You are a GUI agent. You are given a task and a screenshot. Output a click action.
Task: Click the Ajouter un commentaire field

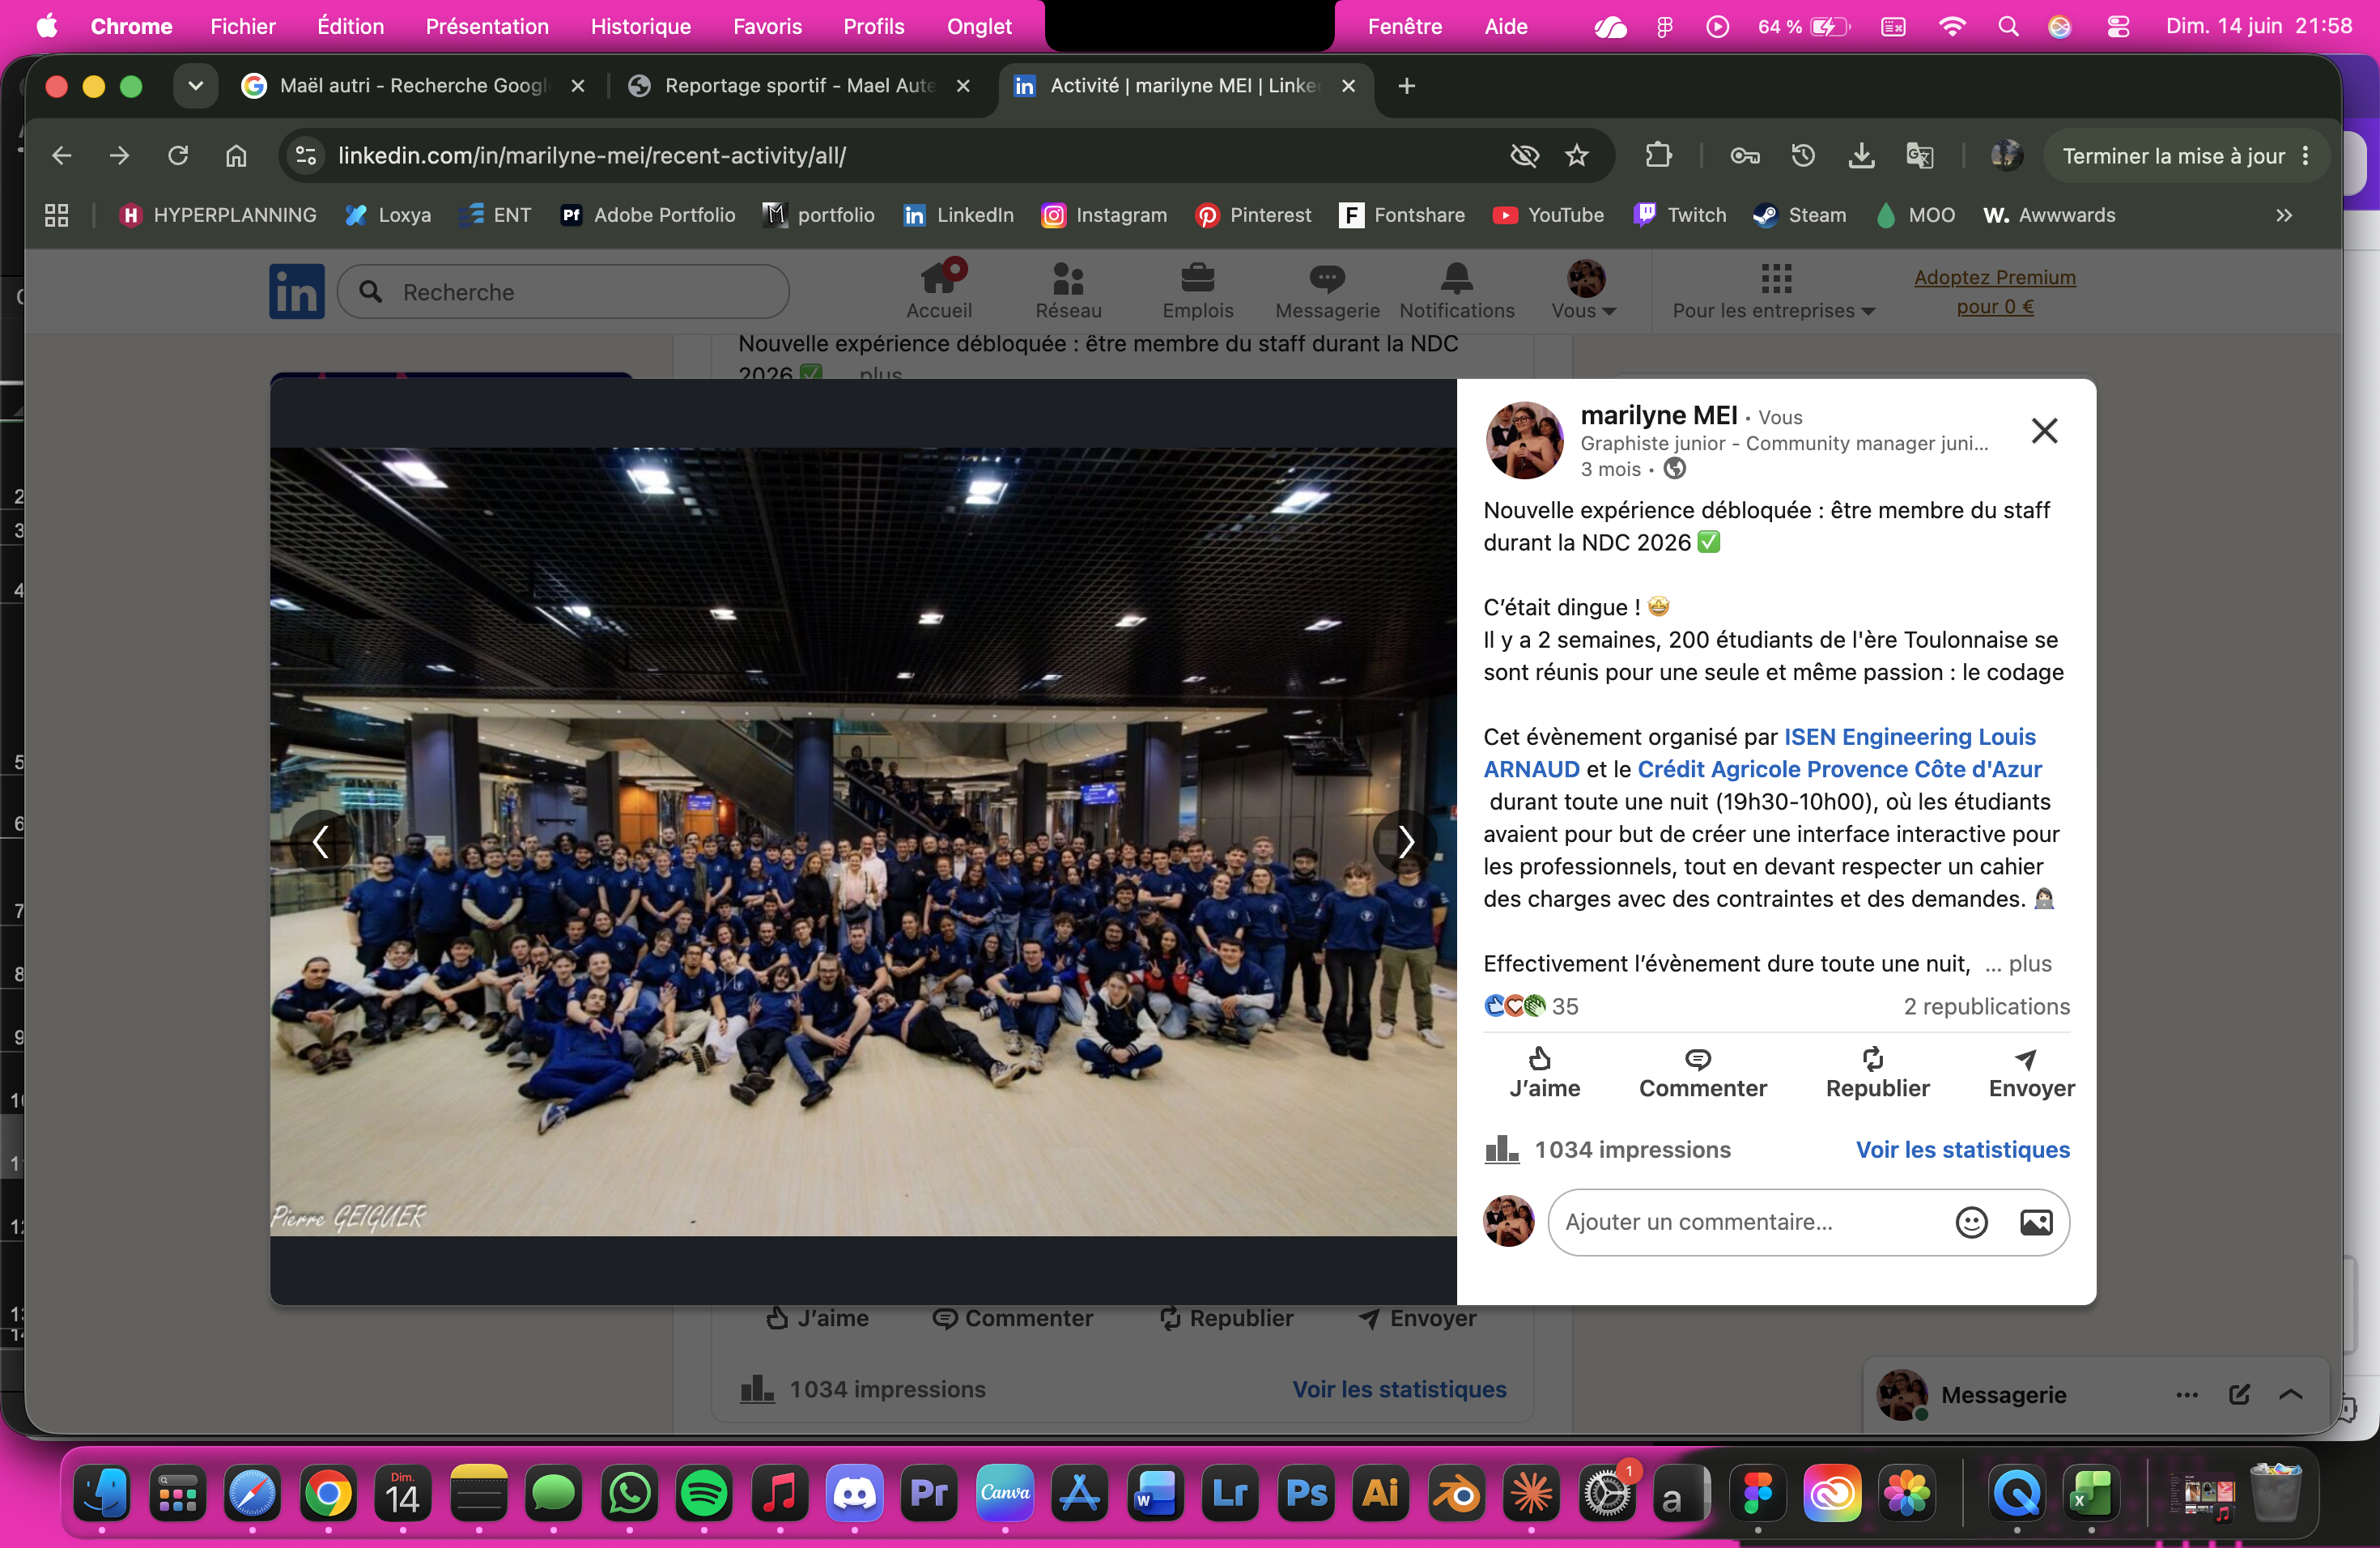click(1808, 1222)
